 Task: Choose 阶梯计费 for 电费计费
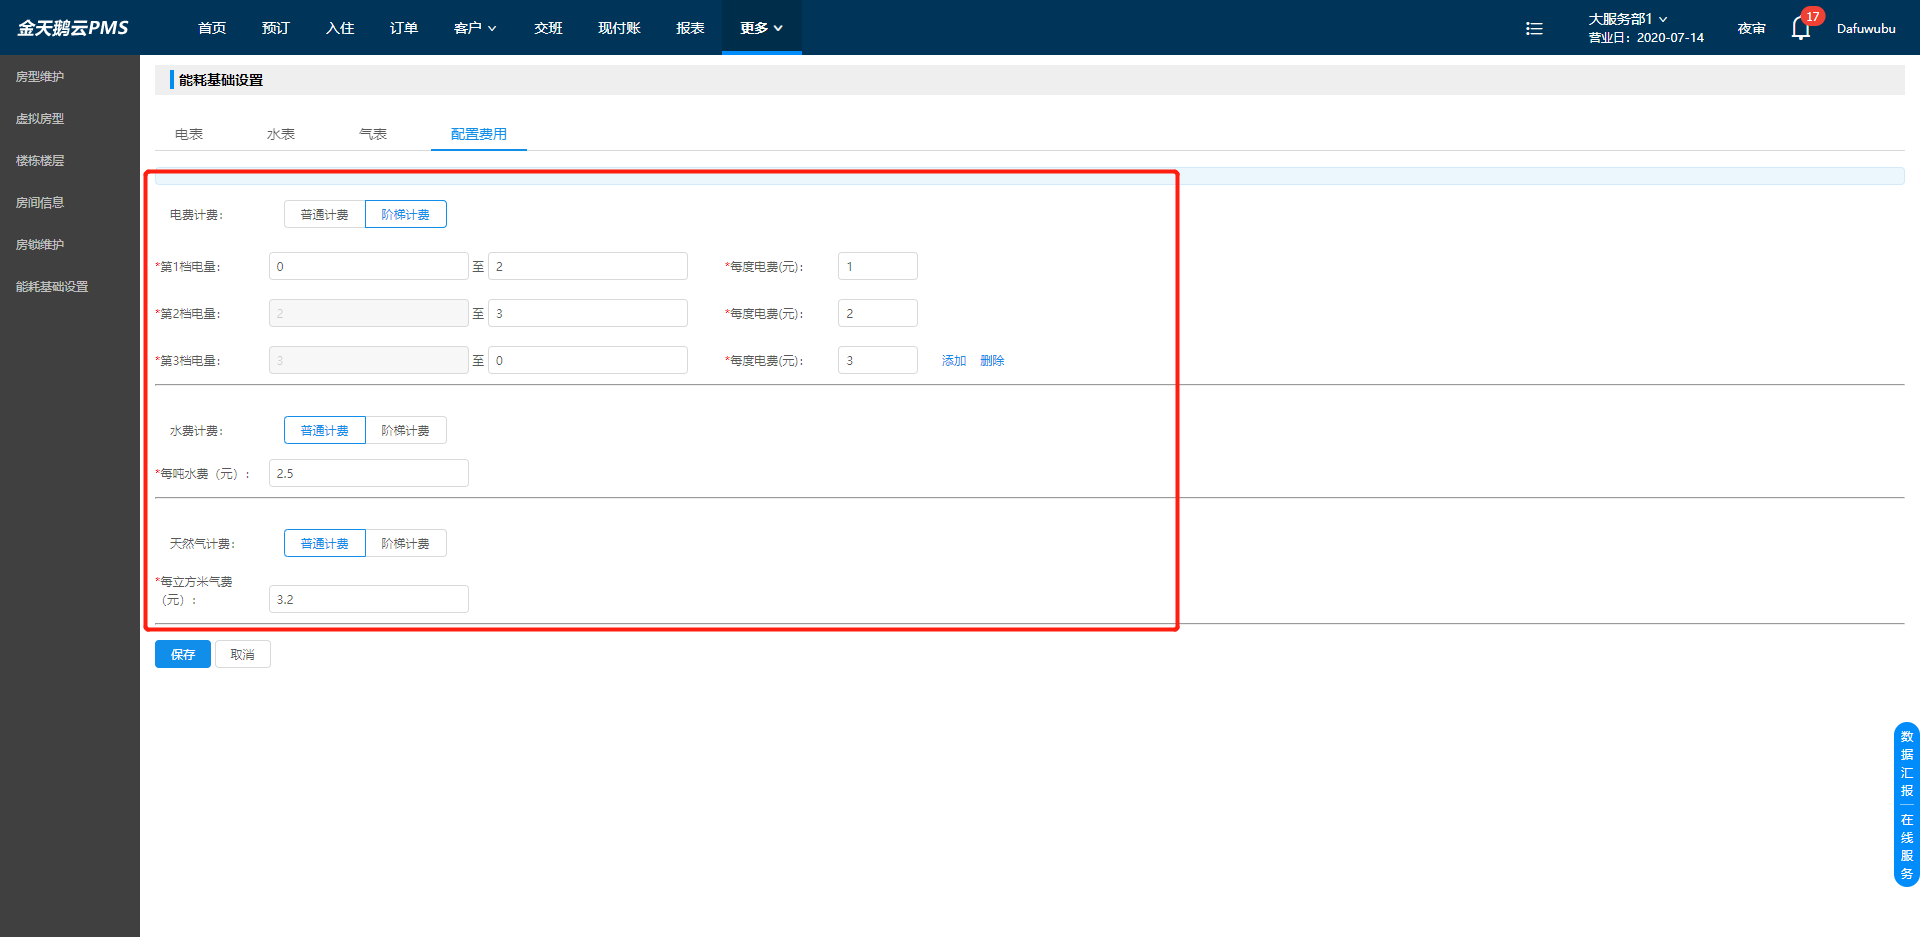tap(406, 214)
